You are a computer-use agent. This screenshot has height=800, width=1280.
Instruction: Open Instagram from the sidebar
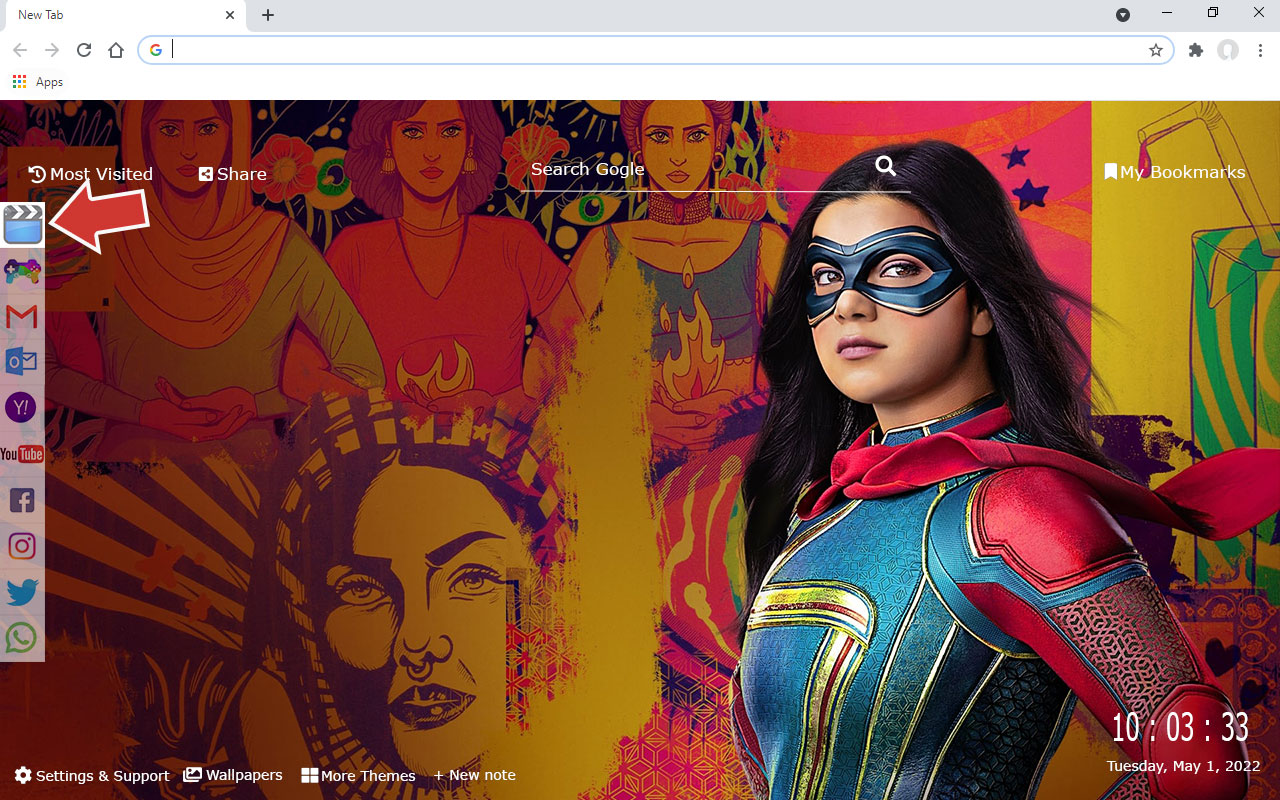click(22, 546)
